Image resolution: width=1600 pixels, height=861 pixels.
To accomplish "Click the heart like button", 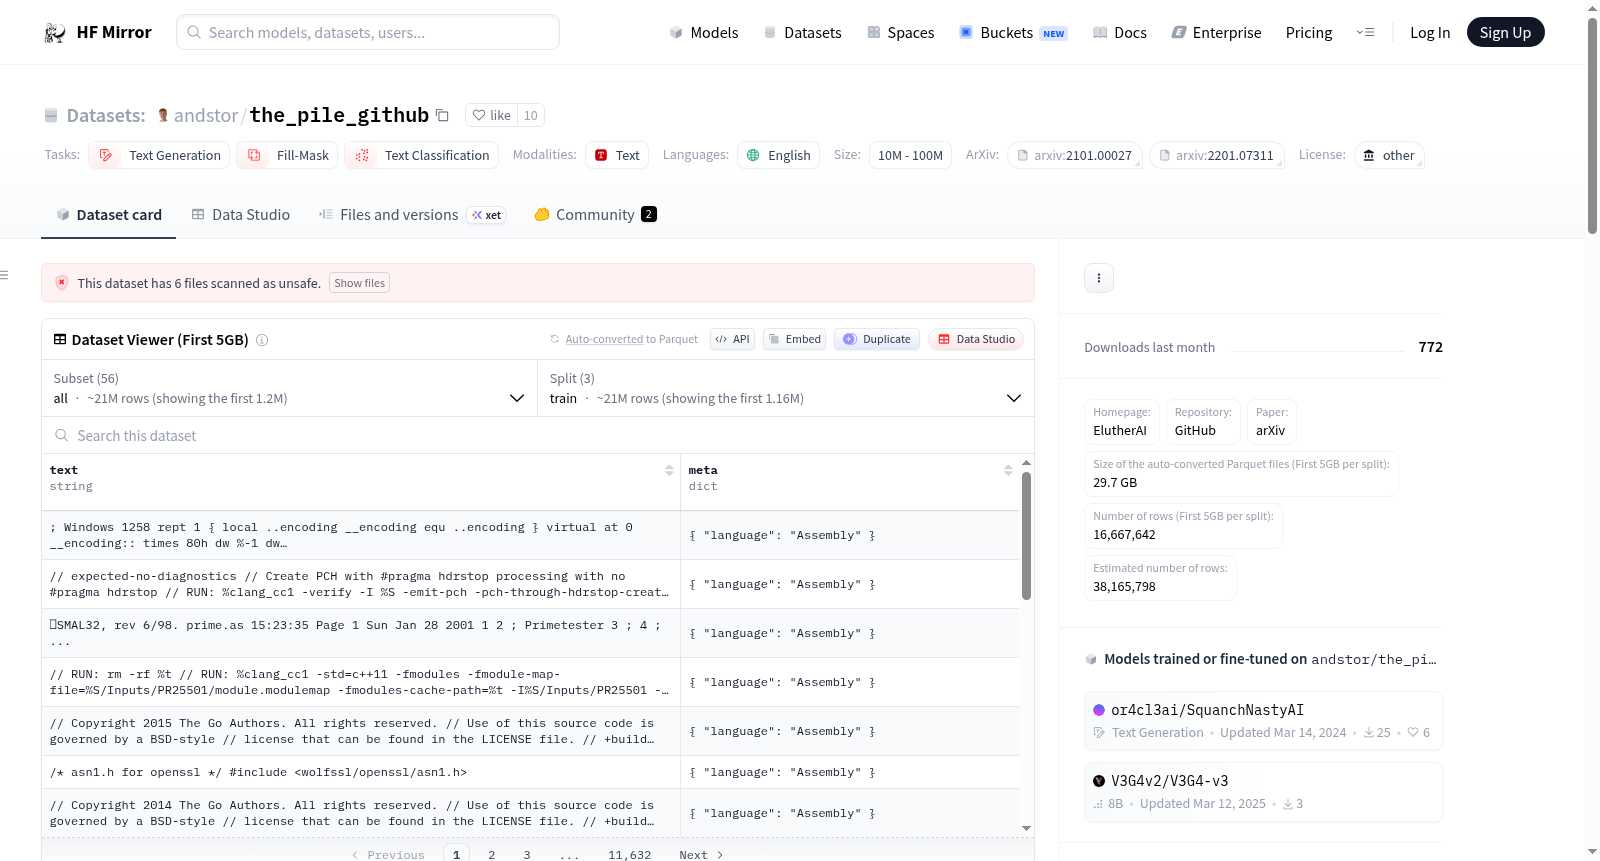I will [x=491, y=115].
